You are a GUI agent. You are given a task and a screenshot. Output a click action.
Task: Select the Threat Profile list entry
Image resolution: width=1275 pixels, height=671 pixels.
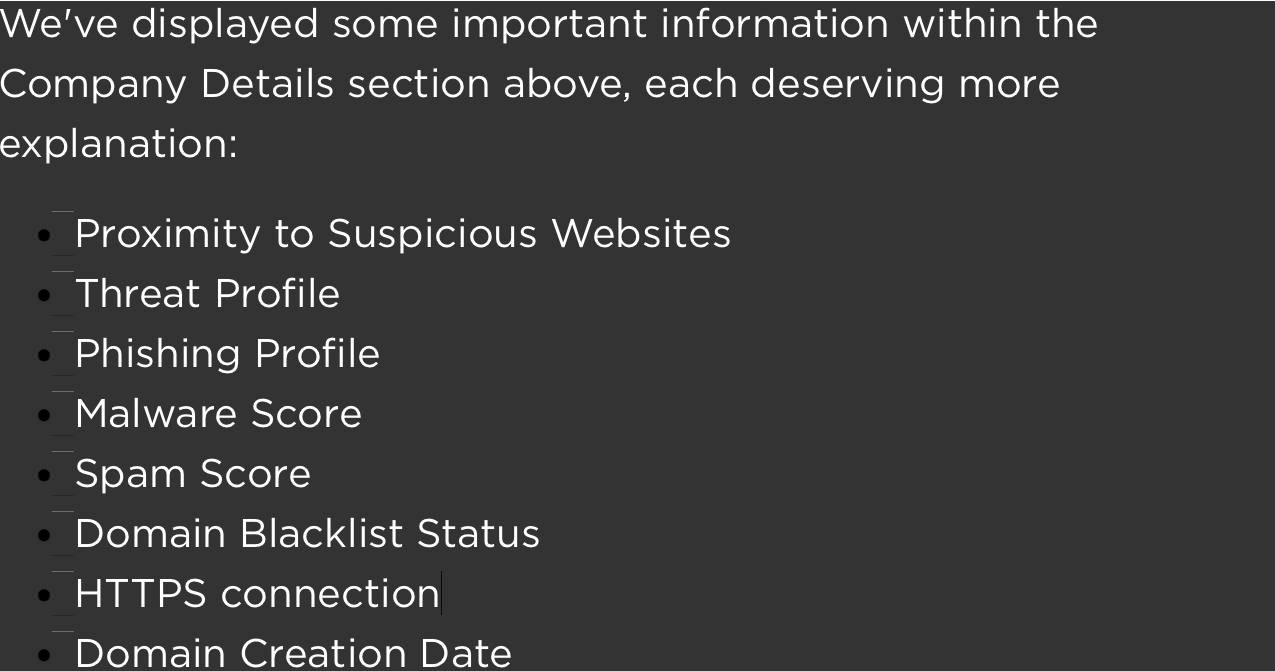click(x=208, y=294)
